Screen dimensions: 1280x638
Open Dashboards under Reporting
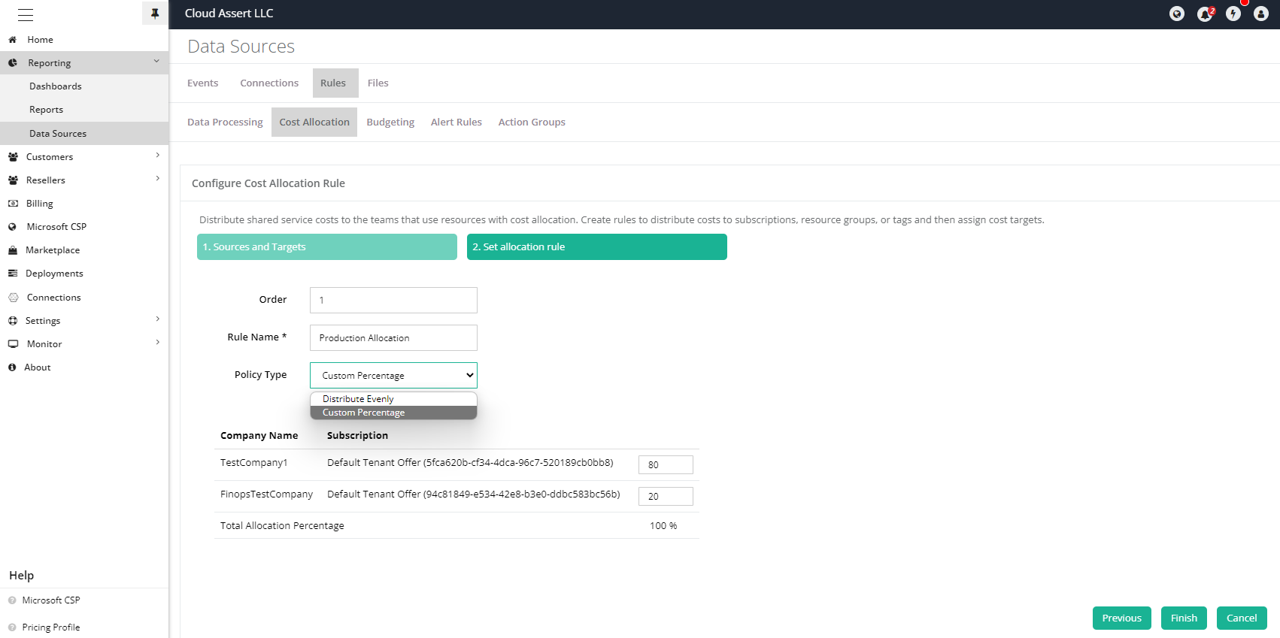pos(55,86)
